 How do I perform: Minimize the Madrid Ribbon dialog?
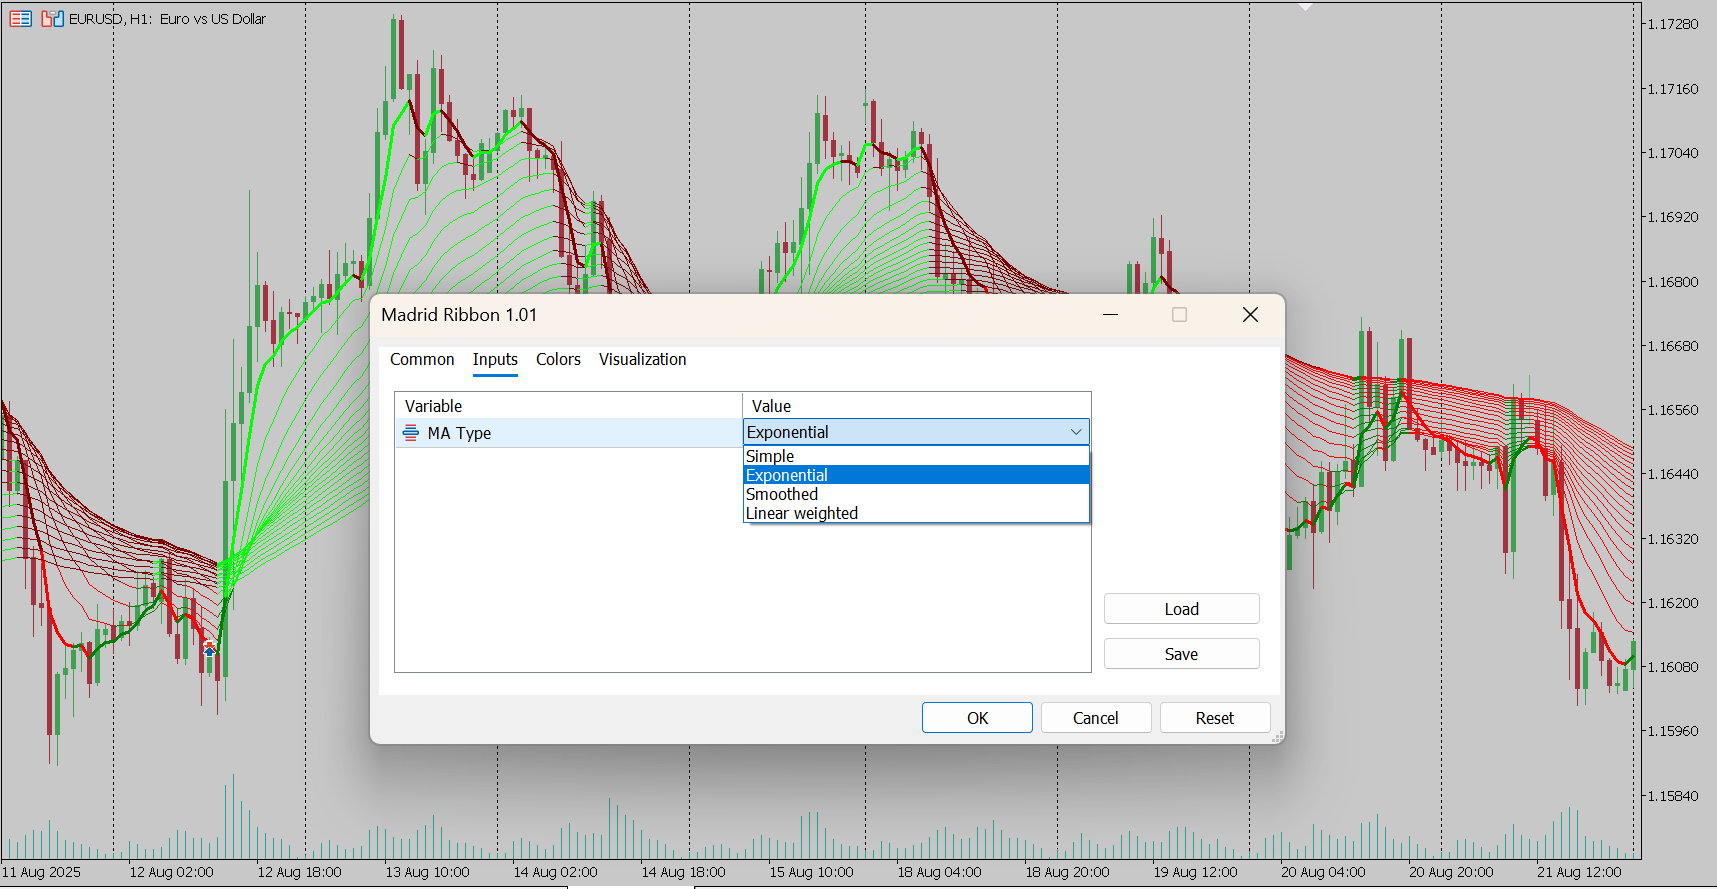[x=1110, y=314]
